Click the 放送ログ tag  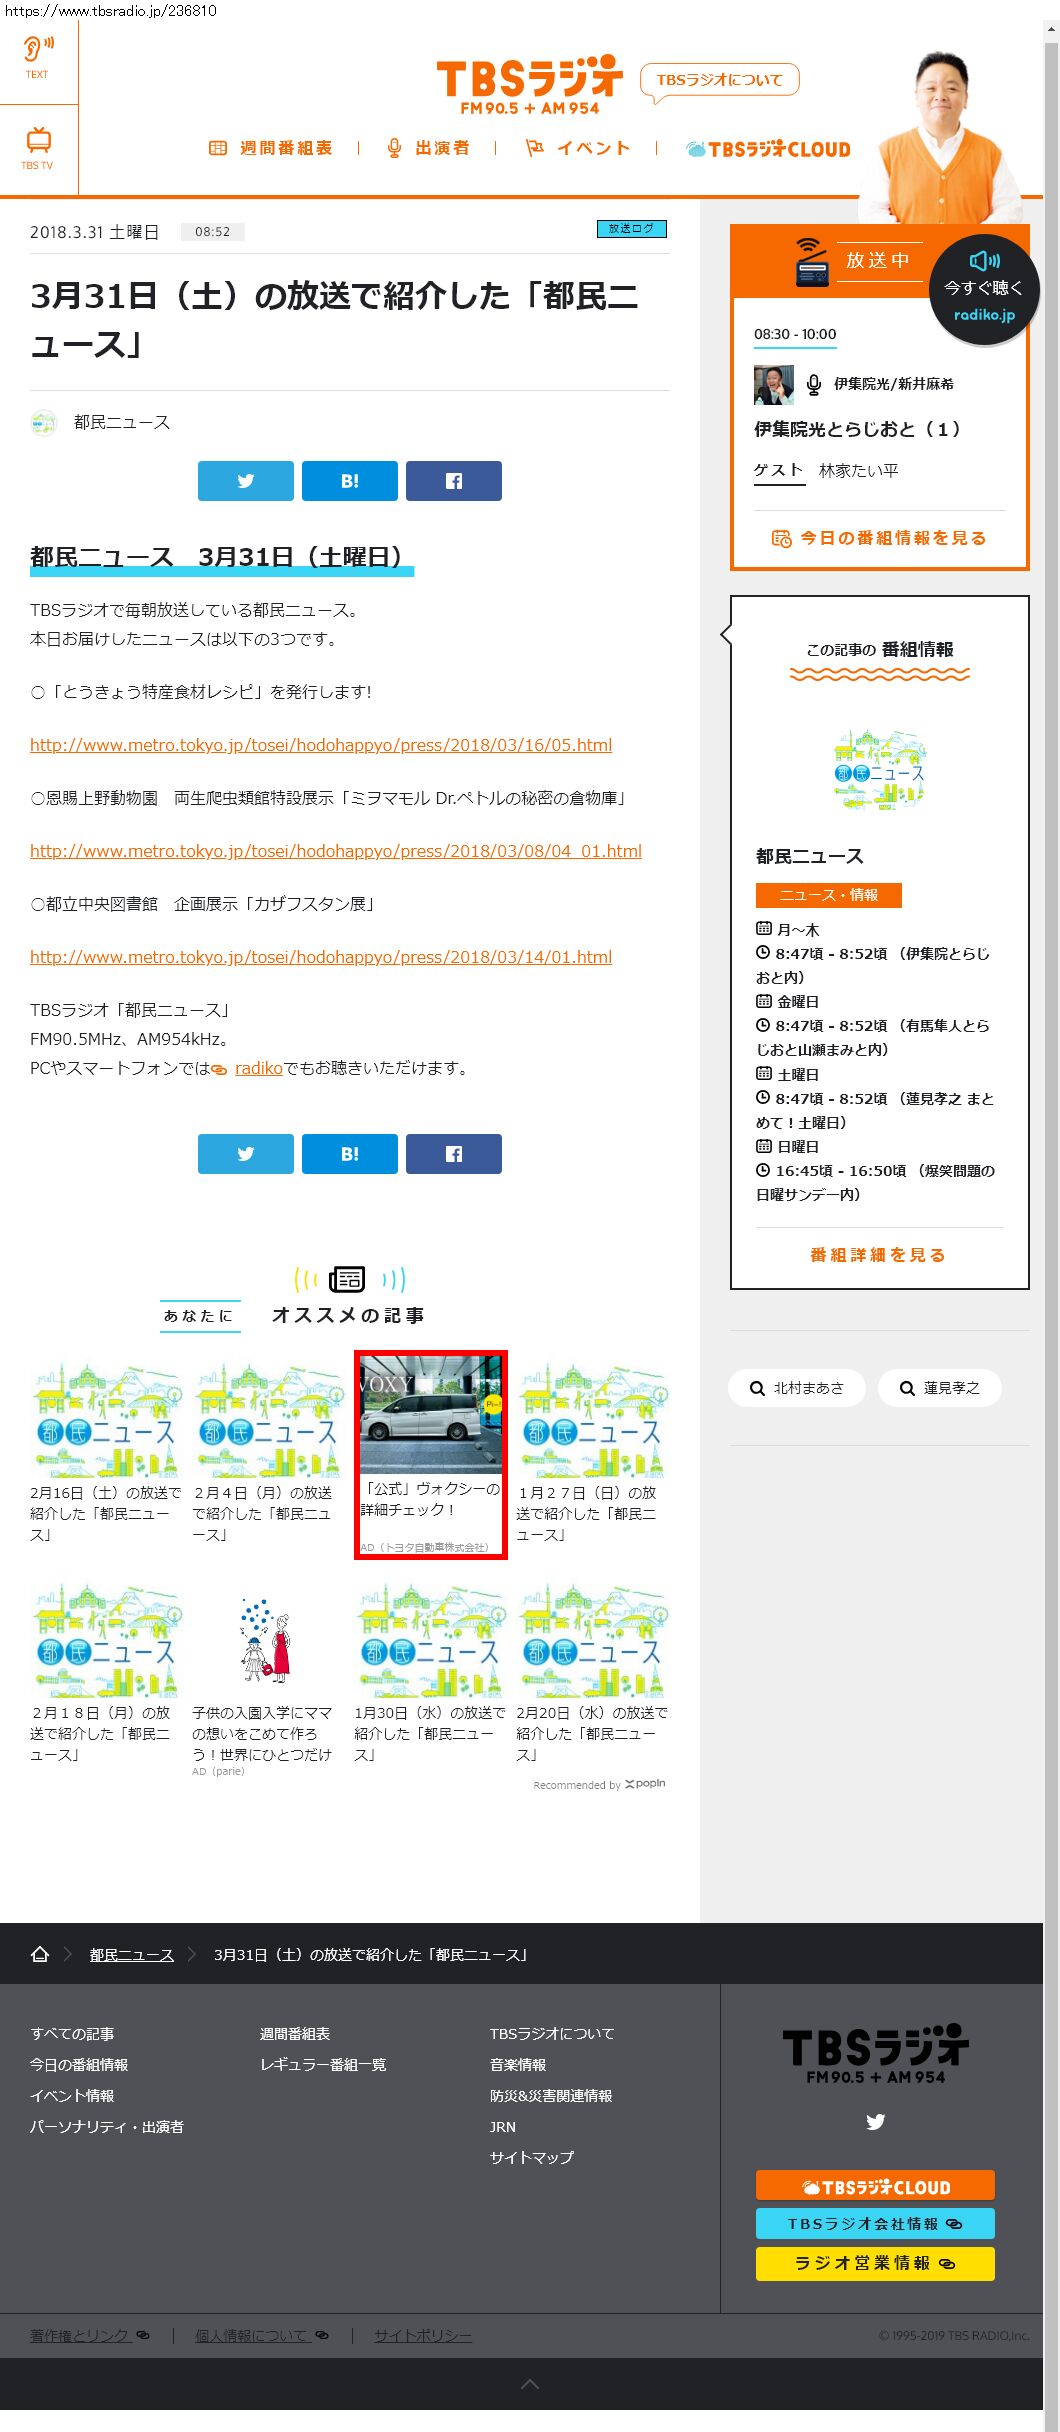pyautogui.click(x=631, y=229)
